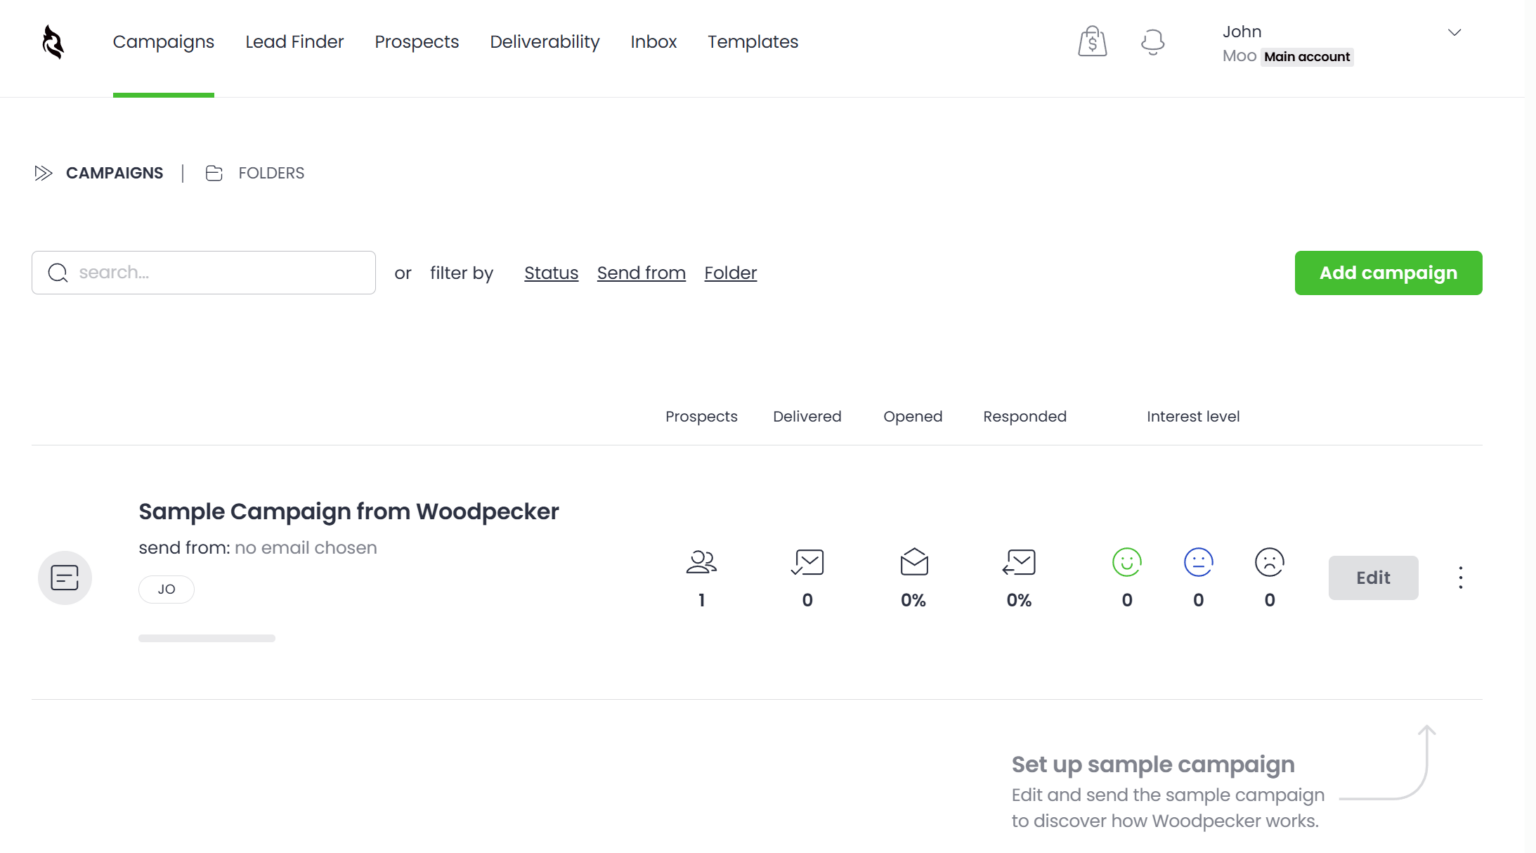Open Sample Campaign from Woodpecker title

coord(348,511)
